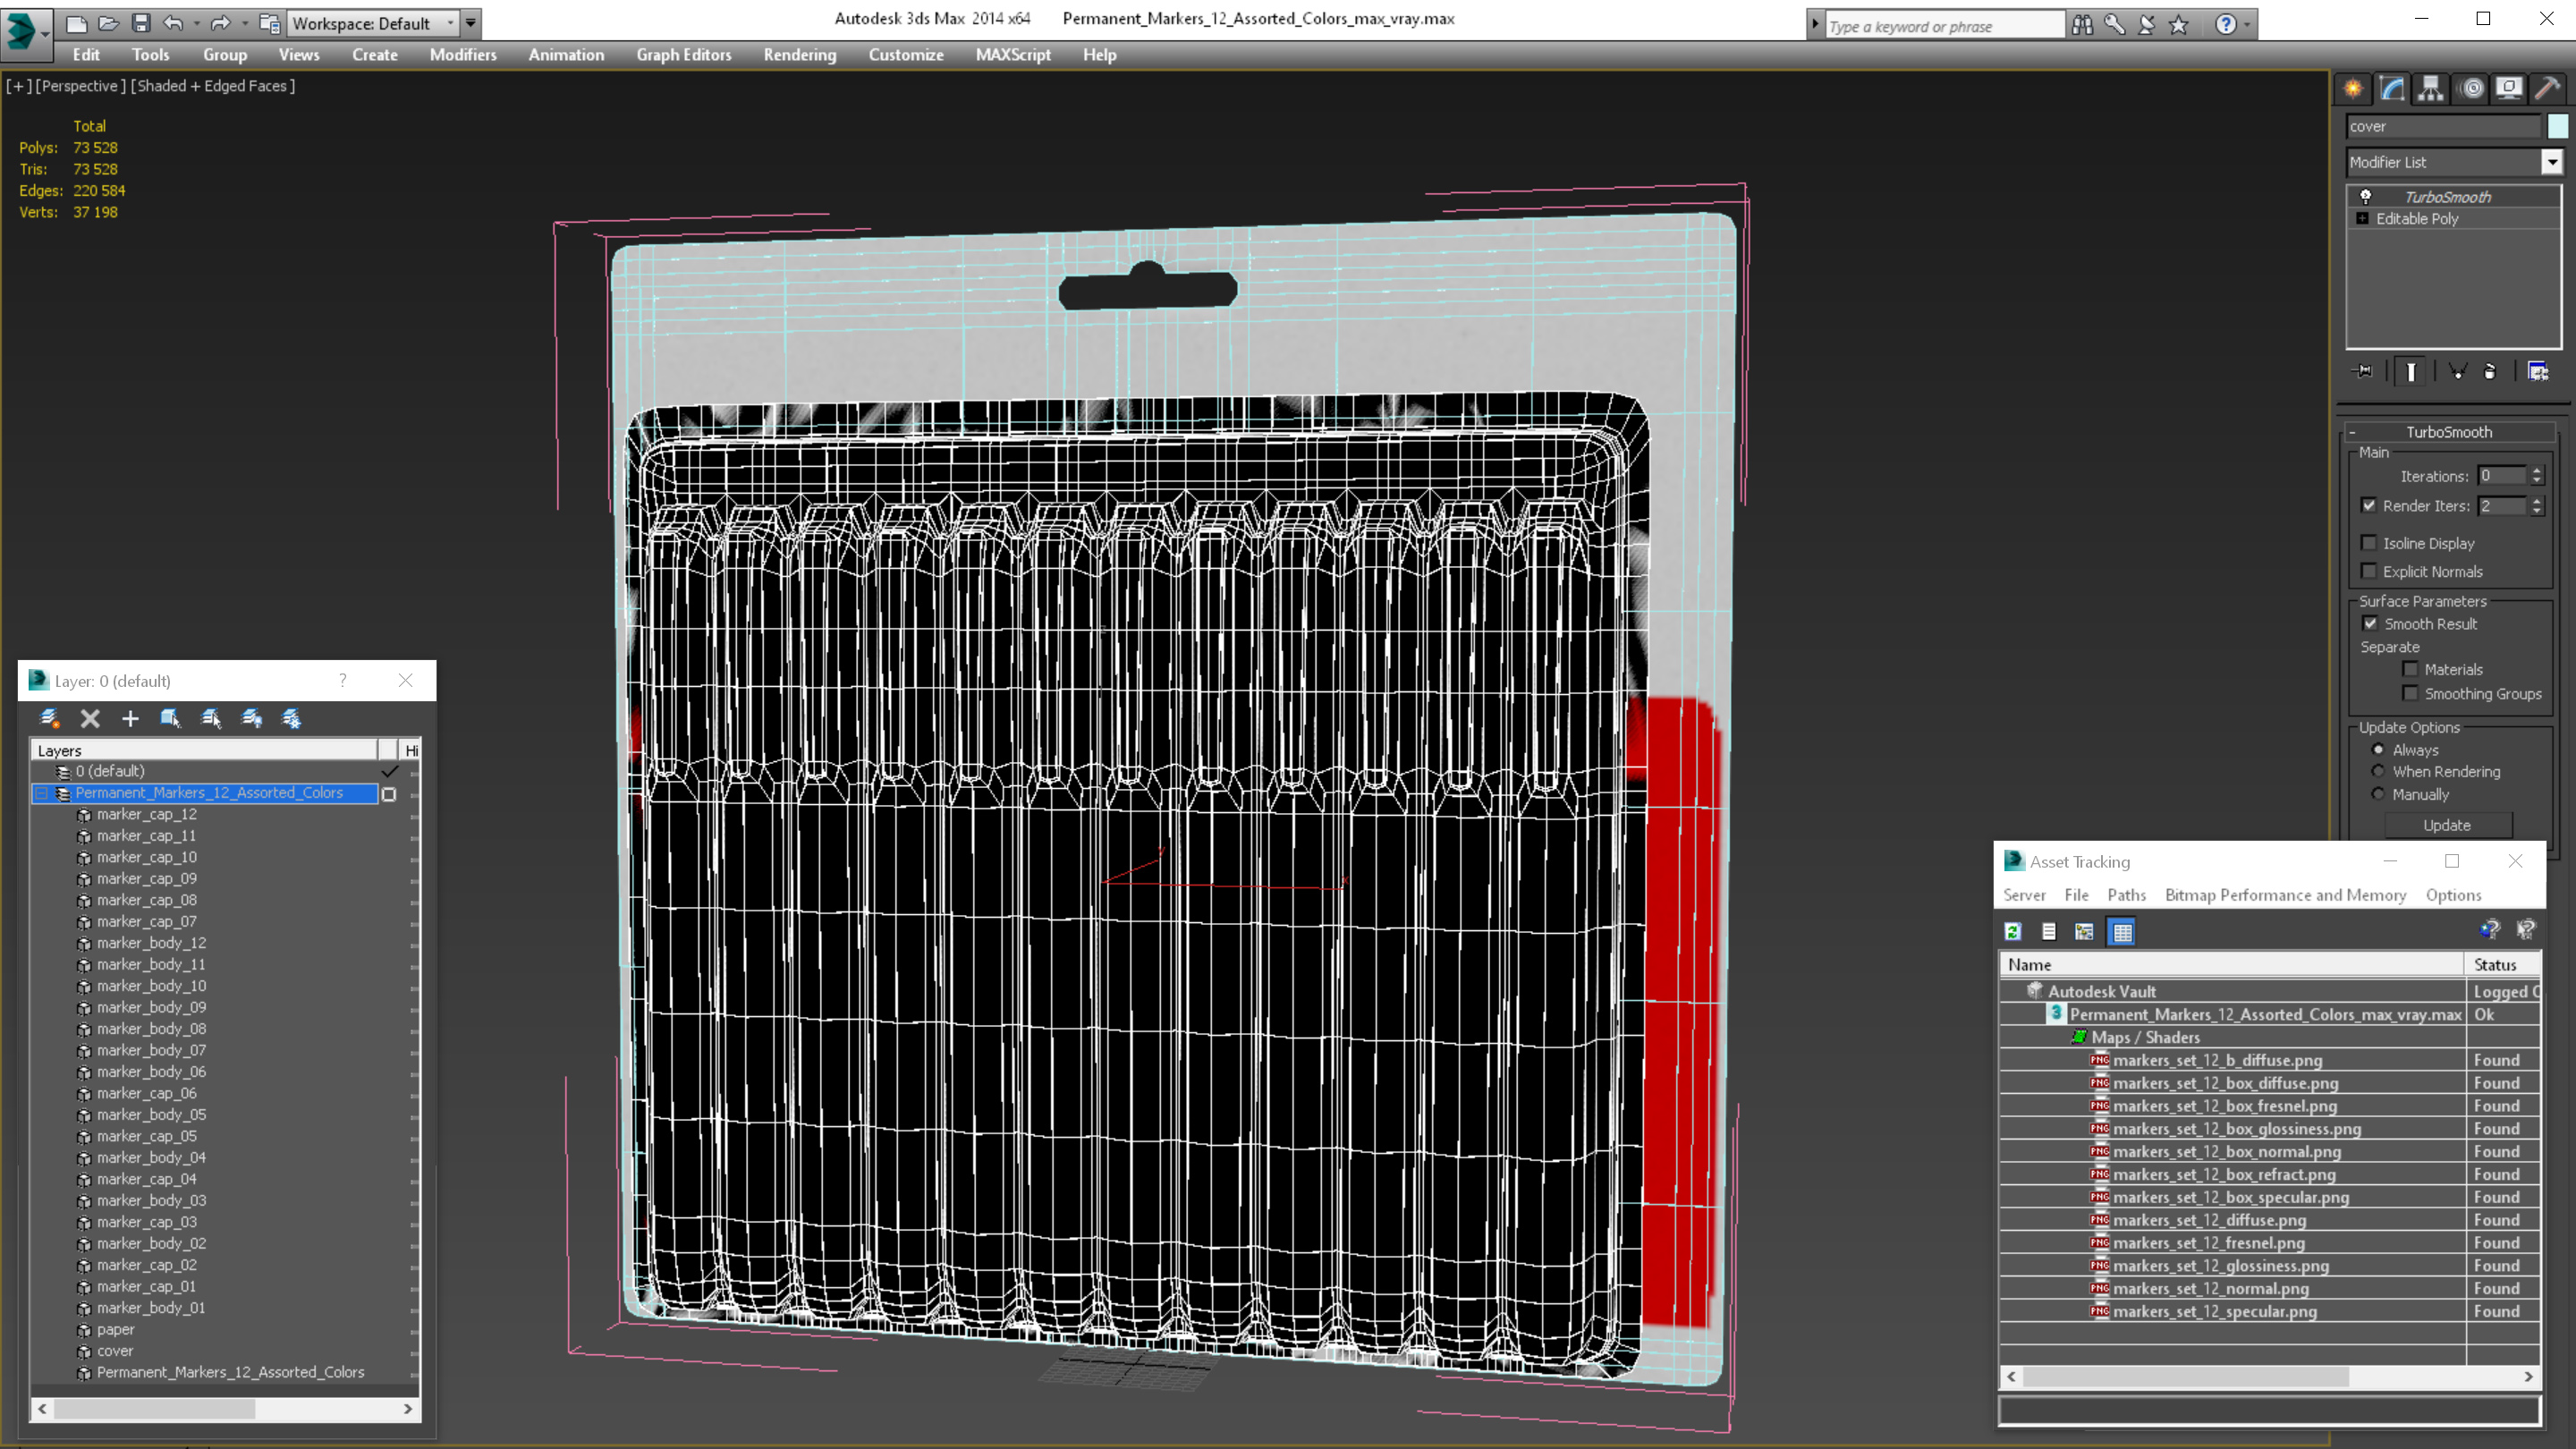Expand the Editable Poly plus in modifier stack
This screenshot has width=2576, height=1449.
tap(2362, 218)
